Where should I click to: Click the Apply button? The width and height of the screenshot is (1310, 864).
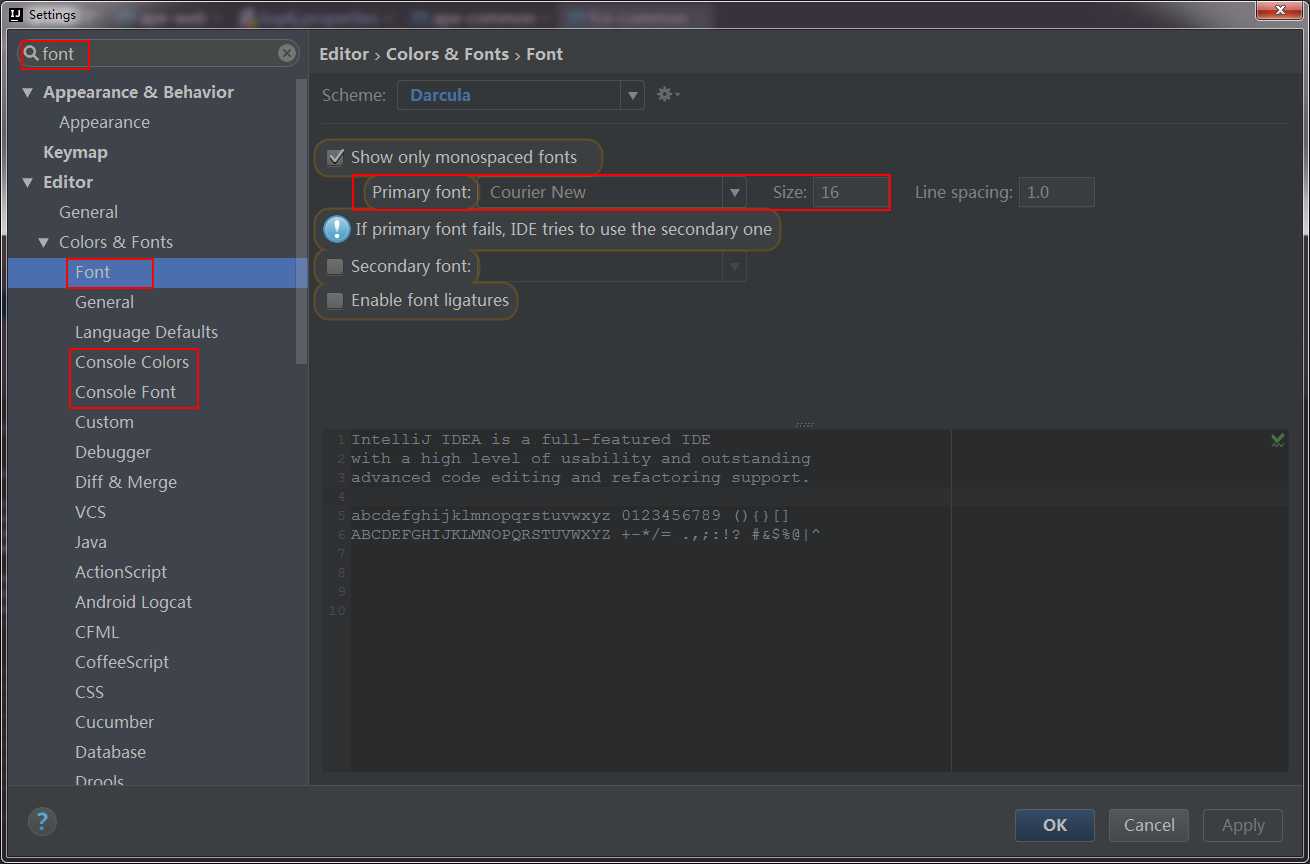[x=1243, y=825]
